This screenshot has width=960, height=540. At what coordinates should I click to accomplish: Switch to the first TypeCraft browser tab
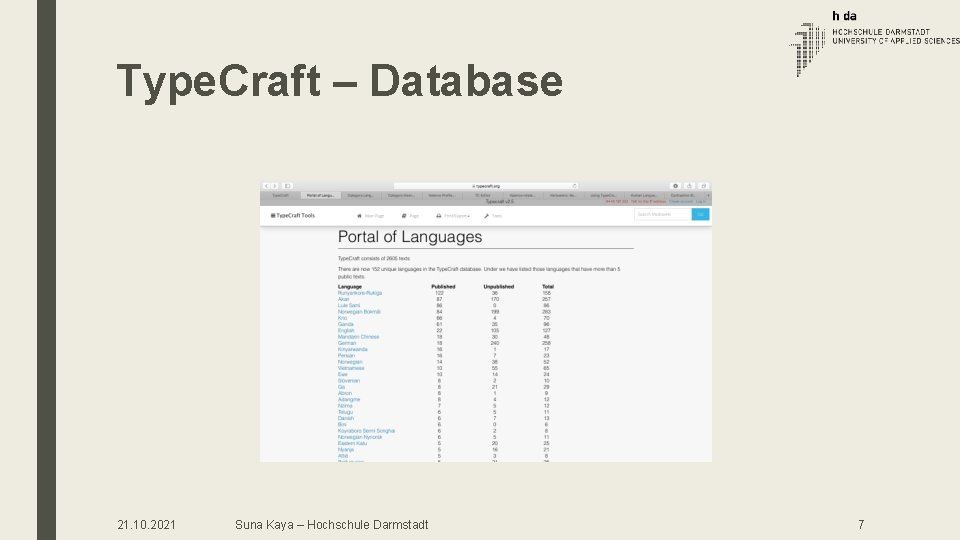(x=280, y=195)
